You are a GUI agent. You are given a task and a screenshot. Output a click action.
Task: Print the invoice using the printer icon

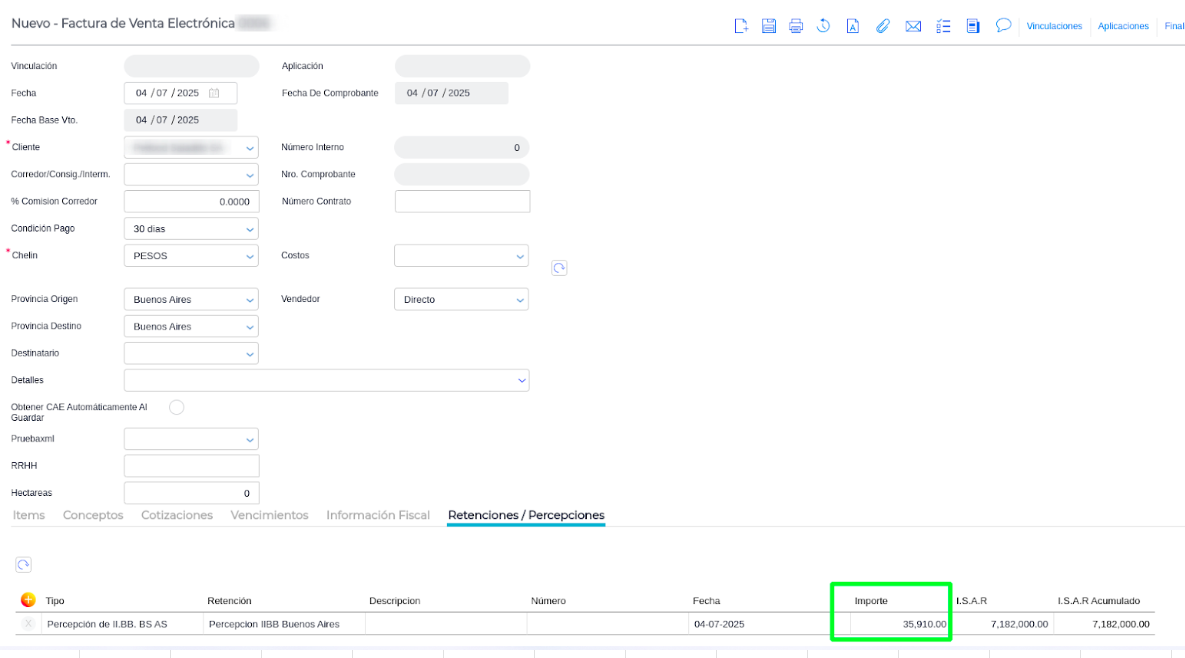click(796, 26)
